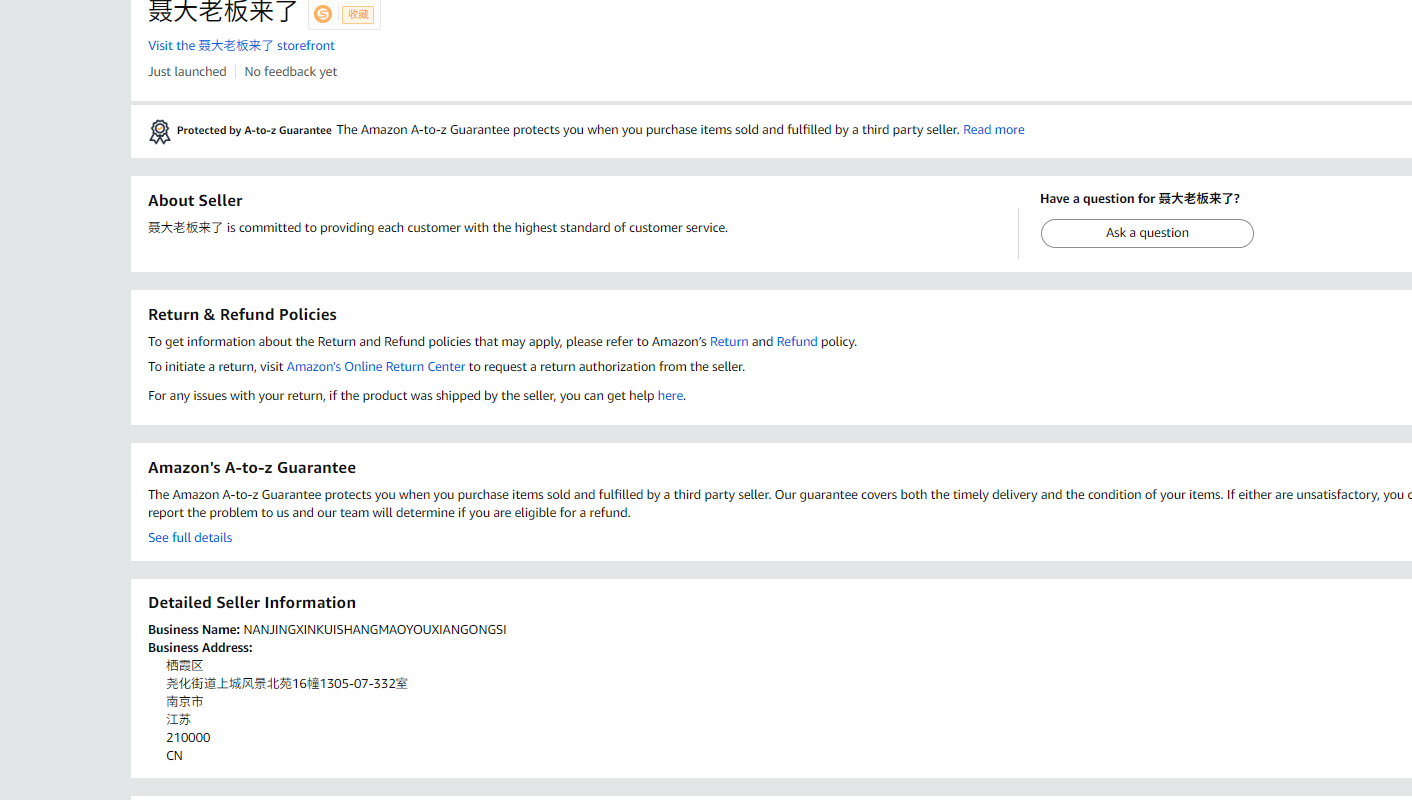Open Amazon's Refund policy link
This screenshot has height=800, width=1412.
point(797,341)
